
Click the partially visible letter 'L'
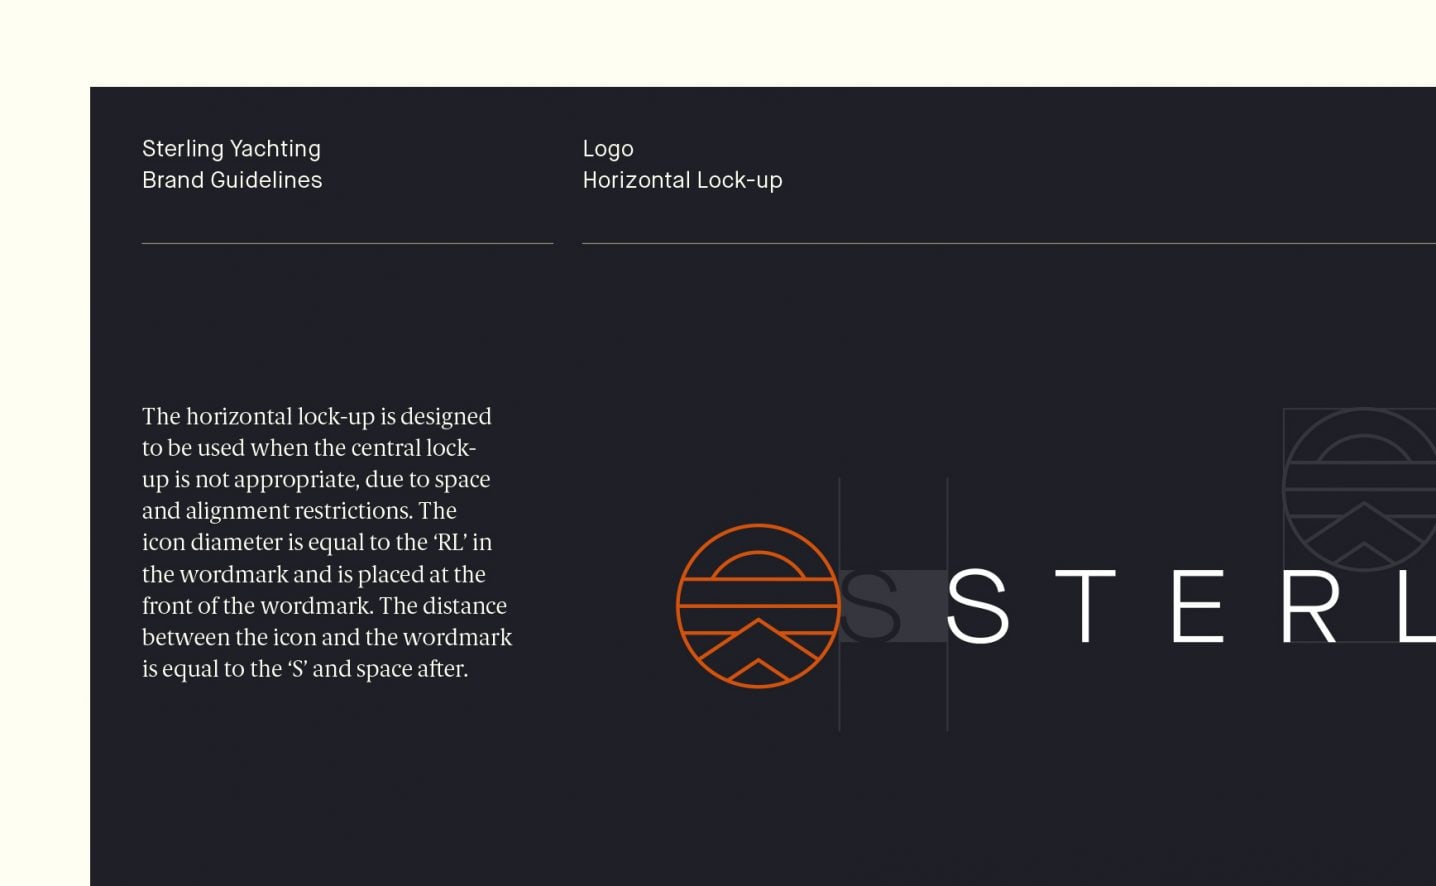tap(1418, 606)
